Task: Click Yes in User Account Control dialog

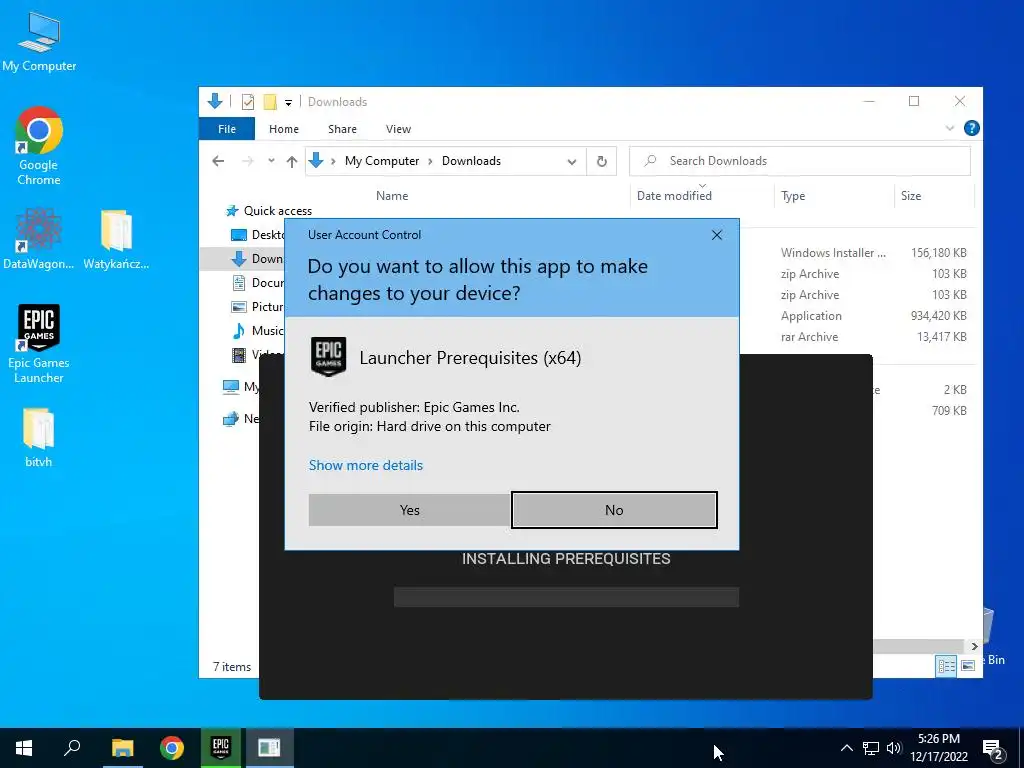Action: tap(409, 510)
